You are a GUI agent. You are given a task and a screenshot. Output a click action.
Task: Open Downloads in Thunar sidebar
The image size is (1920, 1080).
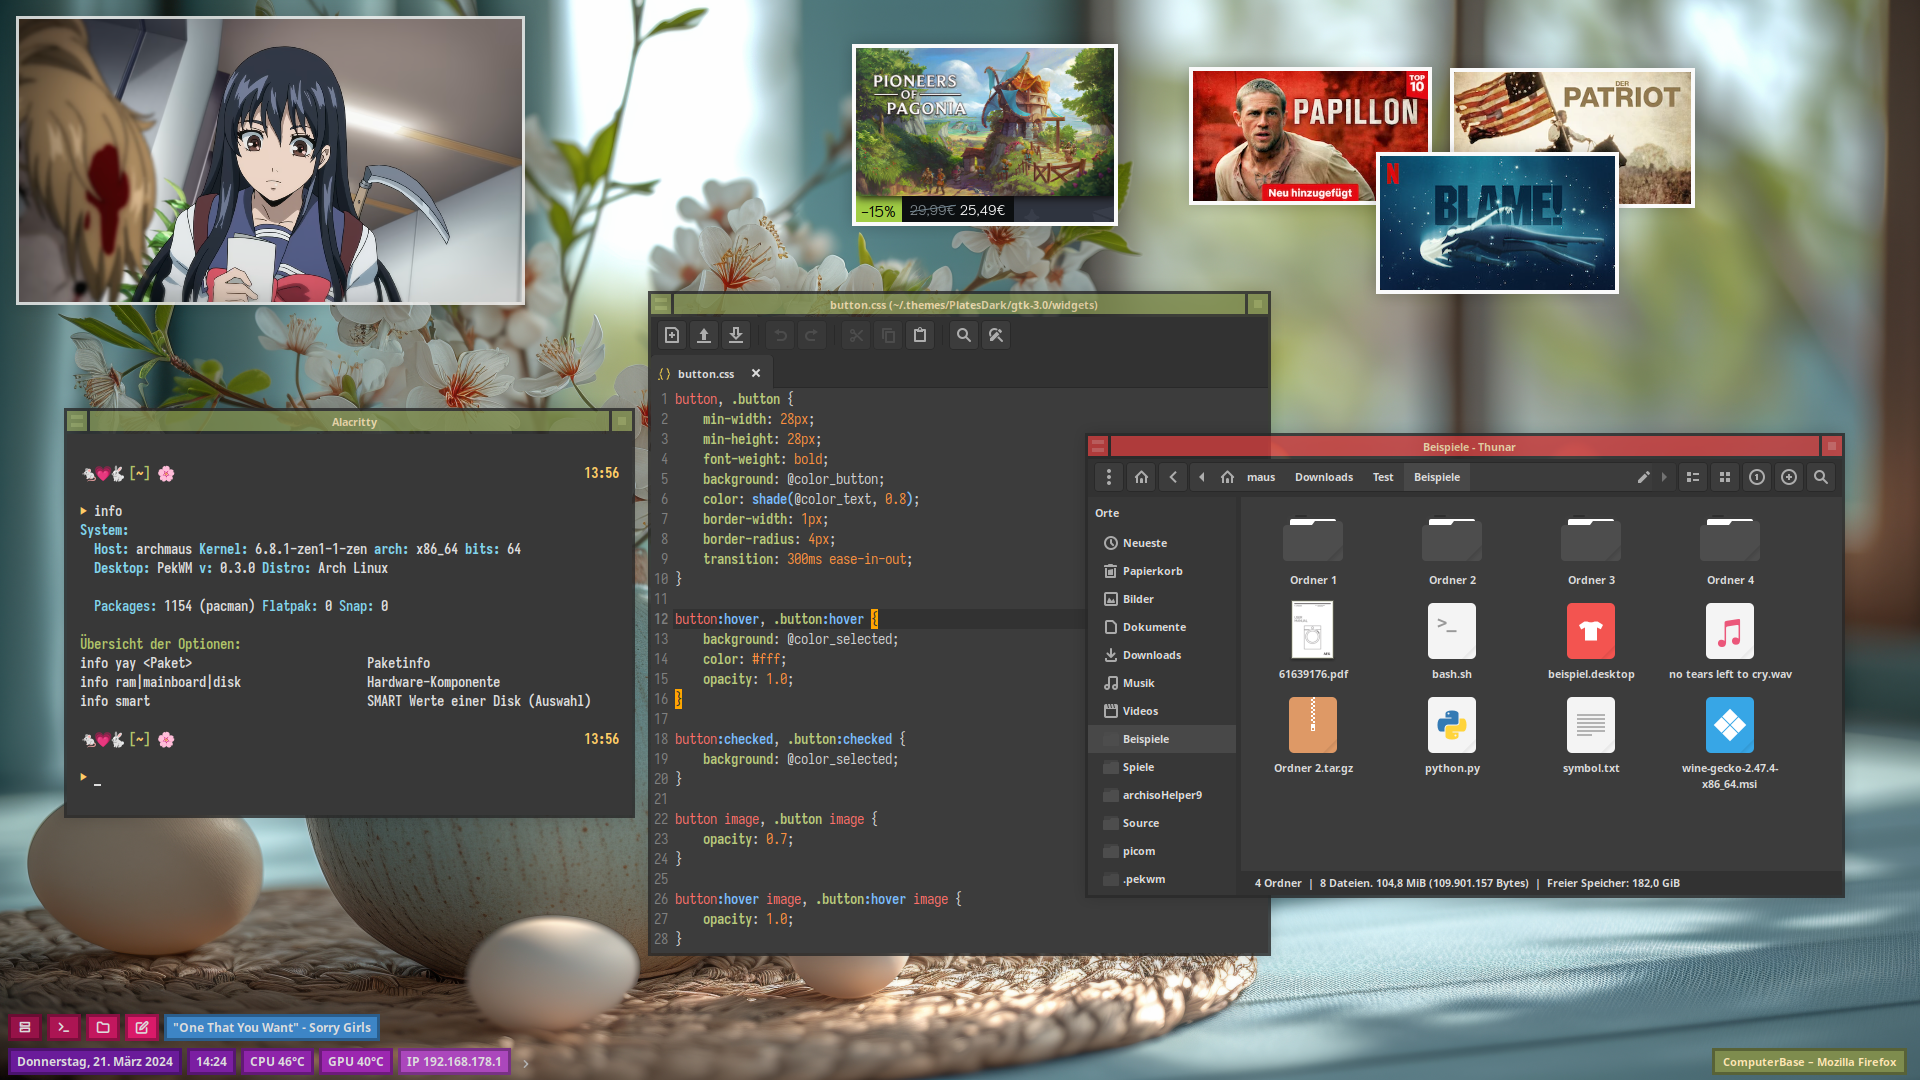tap(1151, 655)
